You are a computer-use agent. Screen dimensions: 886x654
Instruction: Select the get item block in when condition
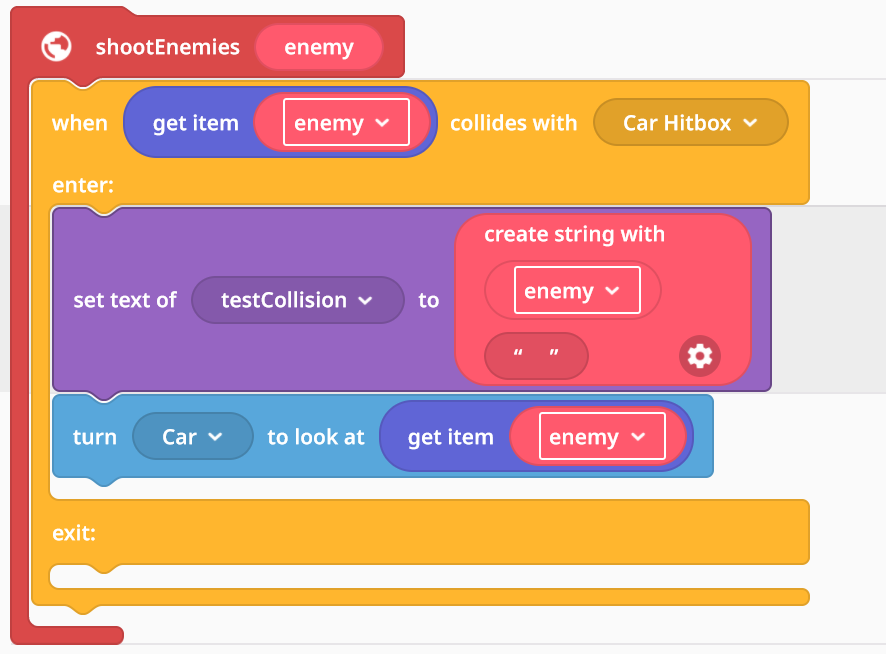pyautogui.click(x=196, y=123)
